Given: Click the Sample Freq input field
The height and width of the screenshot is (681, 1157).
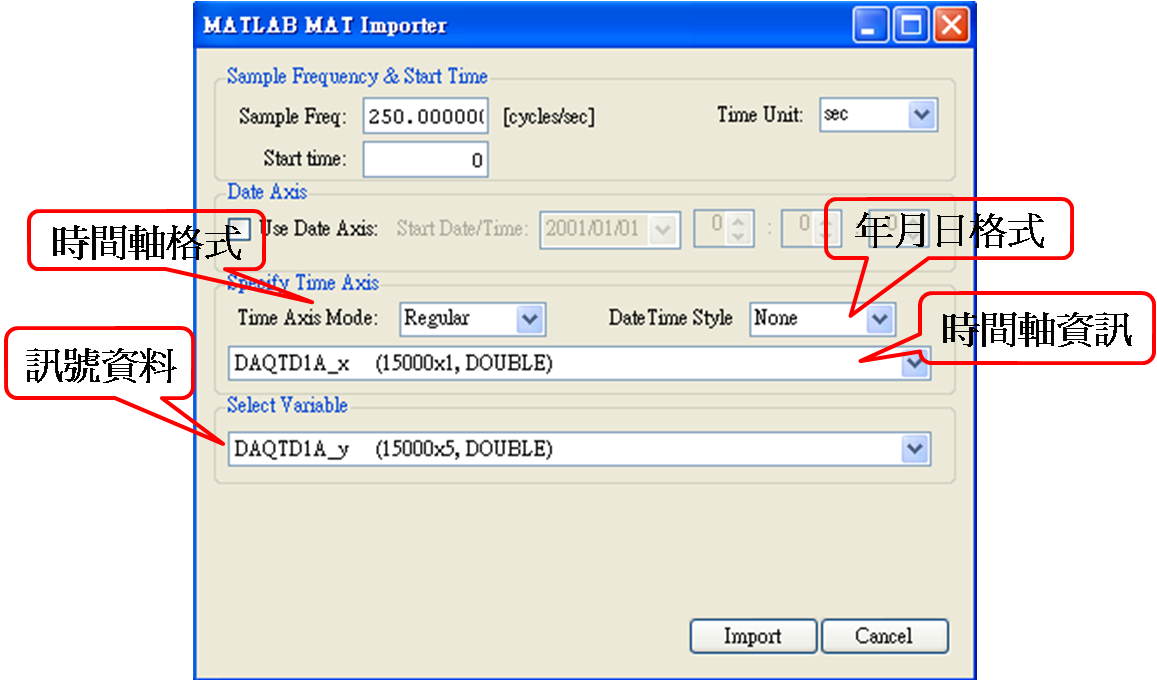Looking at the screenshot, I should pos(425,117).
